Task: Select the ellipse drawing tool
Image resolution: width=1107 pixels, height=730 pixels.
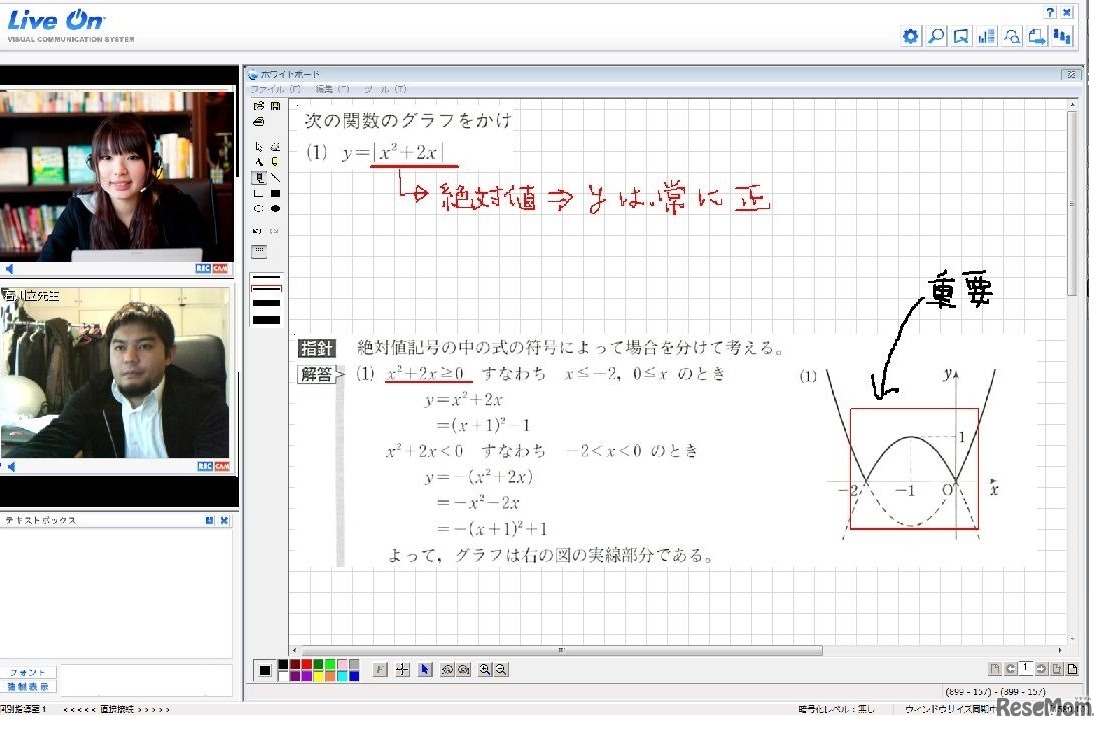Action: tap(258, 207)
